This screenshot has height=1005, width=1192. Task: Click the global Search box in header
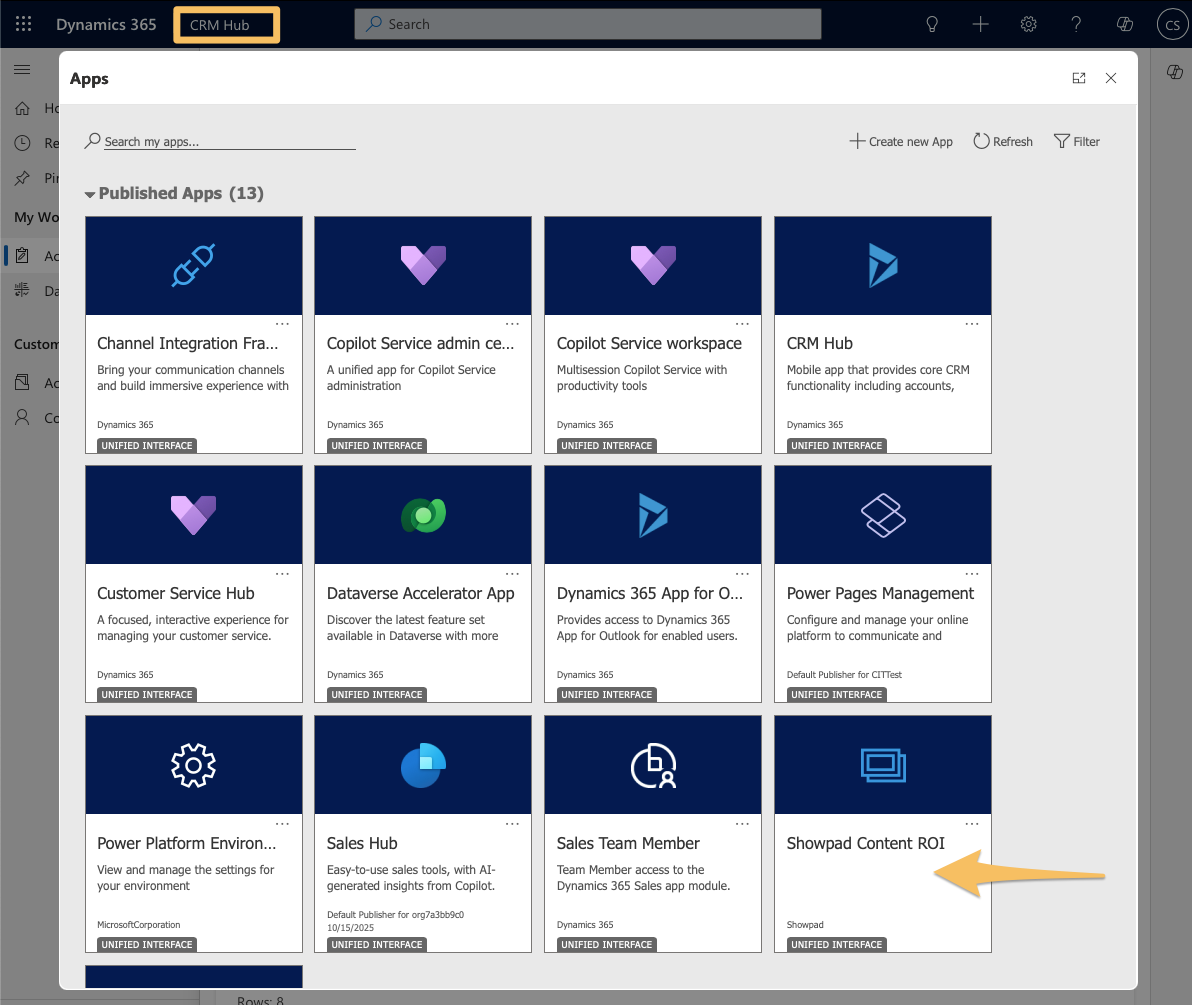(x=588, y=24)
